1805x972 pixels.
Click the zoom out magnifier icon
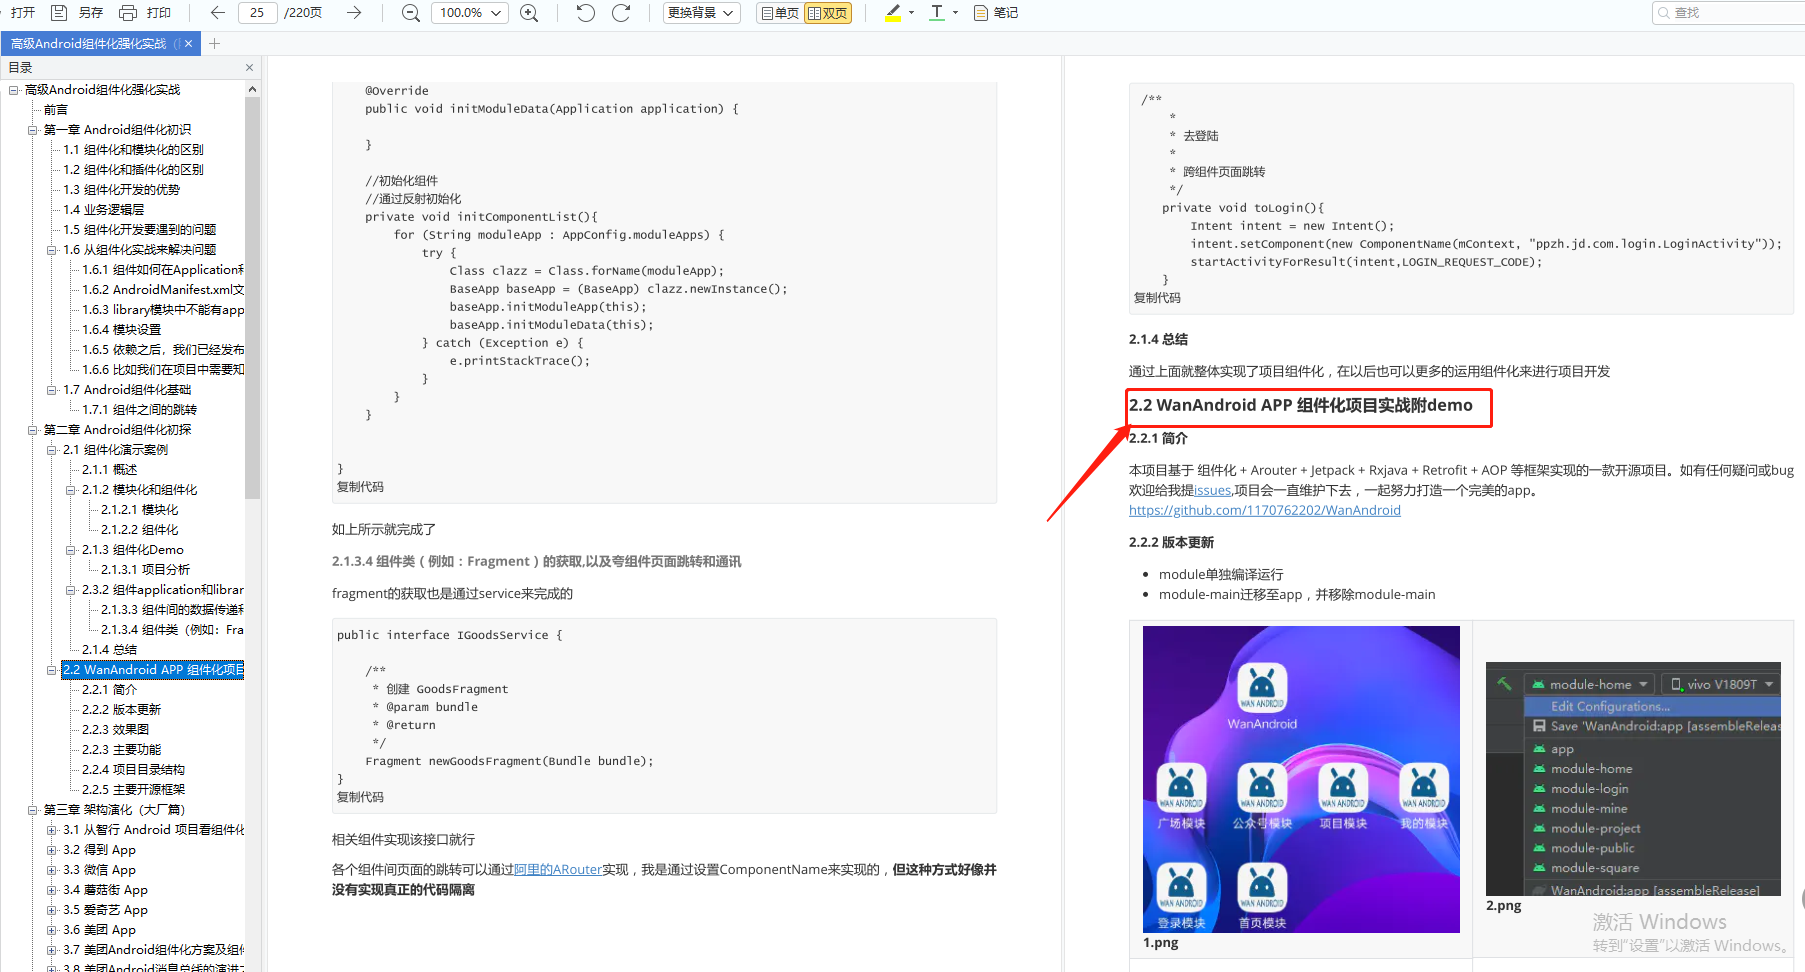click(410, 13)
